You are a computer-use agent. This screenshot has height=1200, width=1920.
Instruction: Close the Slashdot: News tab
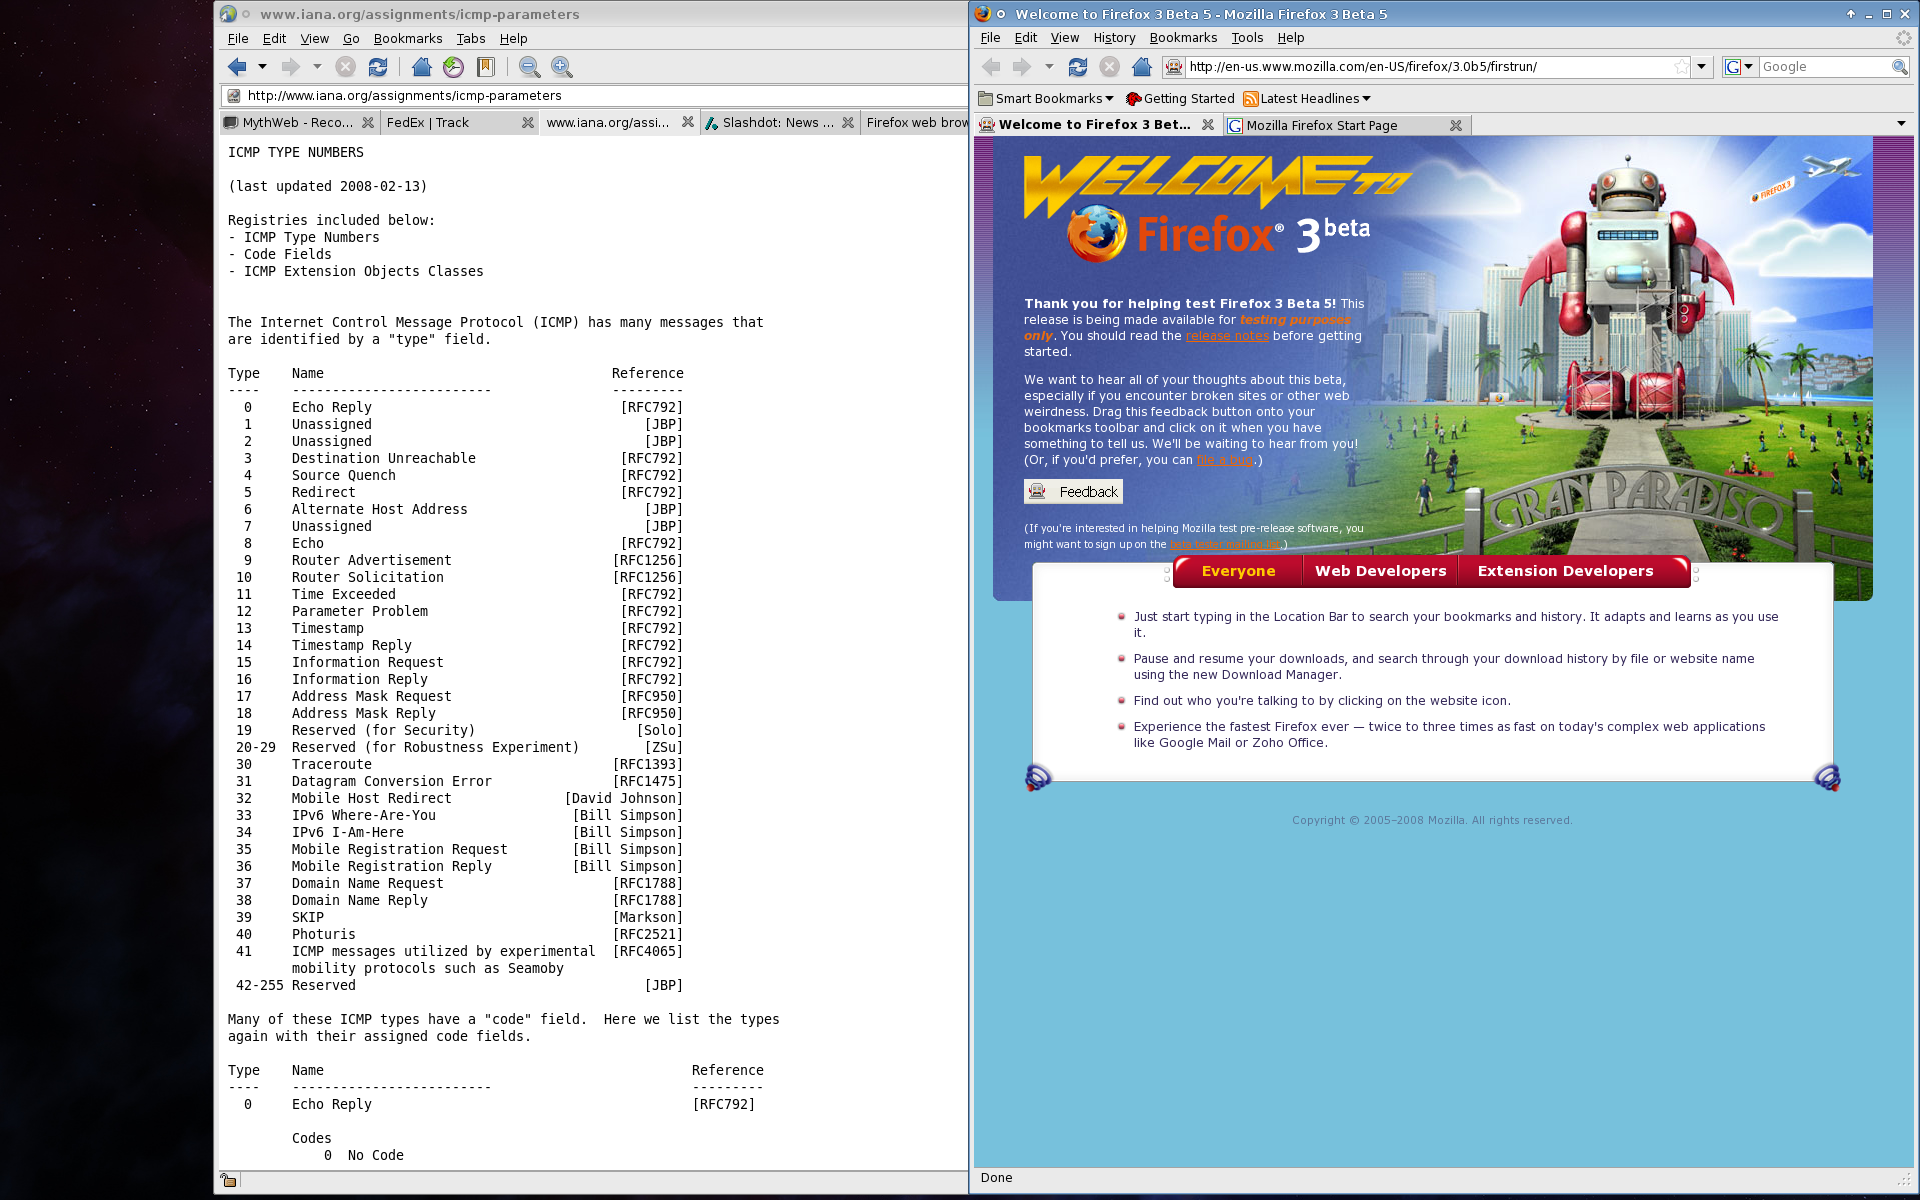[x=848, y=123]
